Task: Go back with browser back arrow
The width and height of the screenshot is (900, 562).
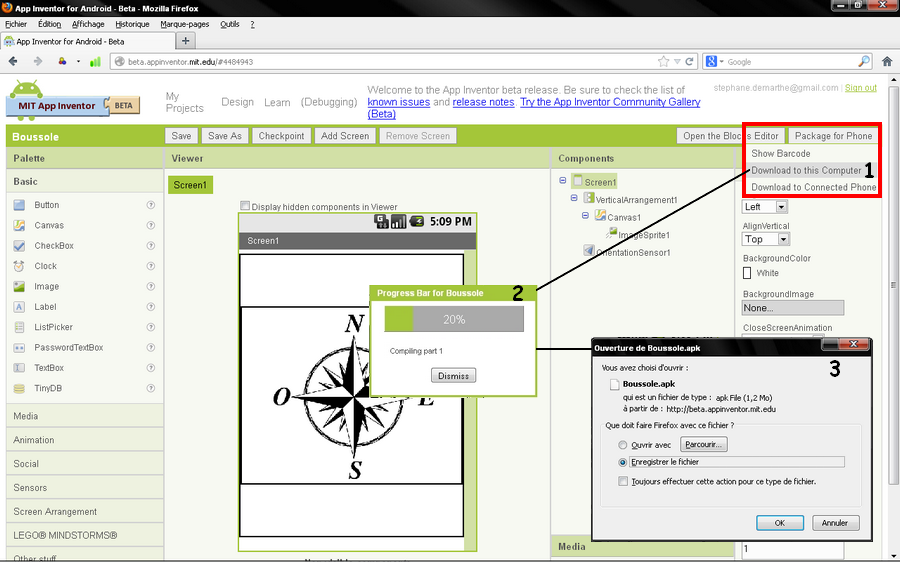Action: [13, 61]
